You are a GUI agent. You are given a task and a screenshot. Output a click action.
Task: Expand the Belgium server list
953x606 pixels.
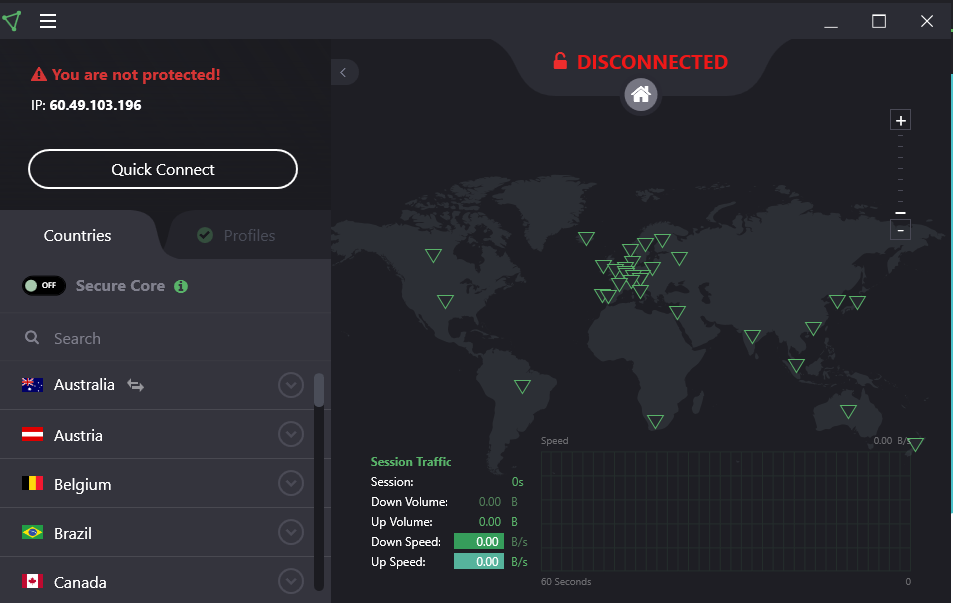click(x=291, y=483)
